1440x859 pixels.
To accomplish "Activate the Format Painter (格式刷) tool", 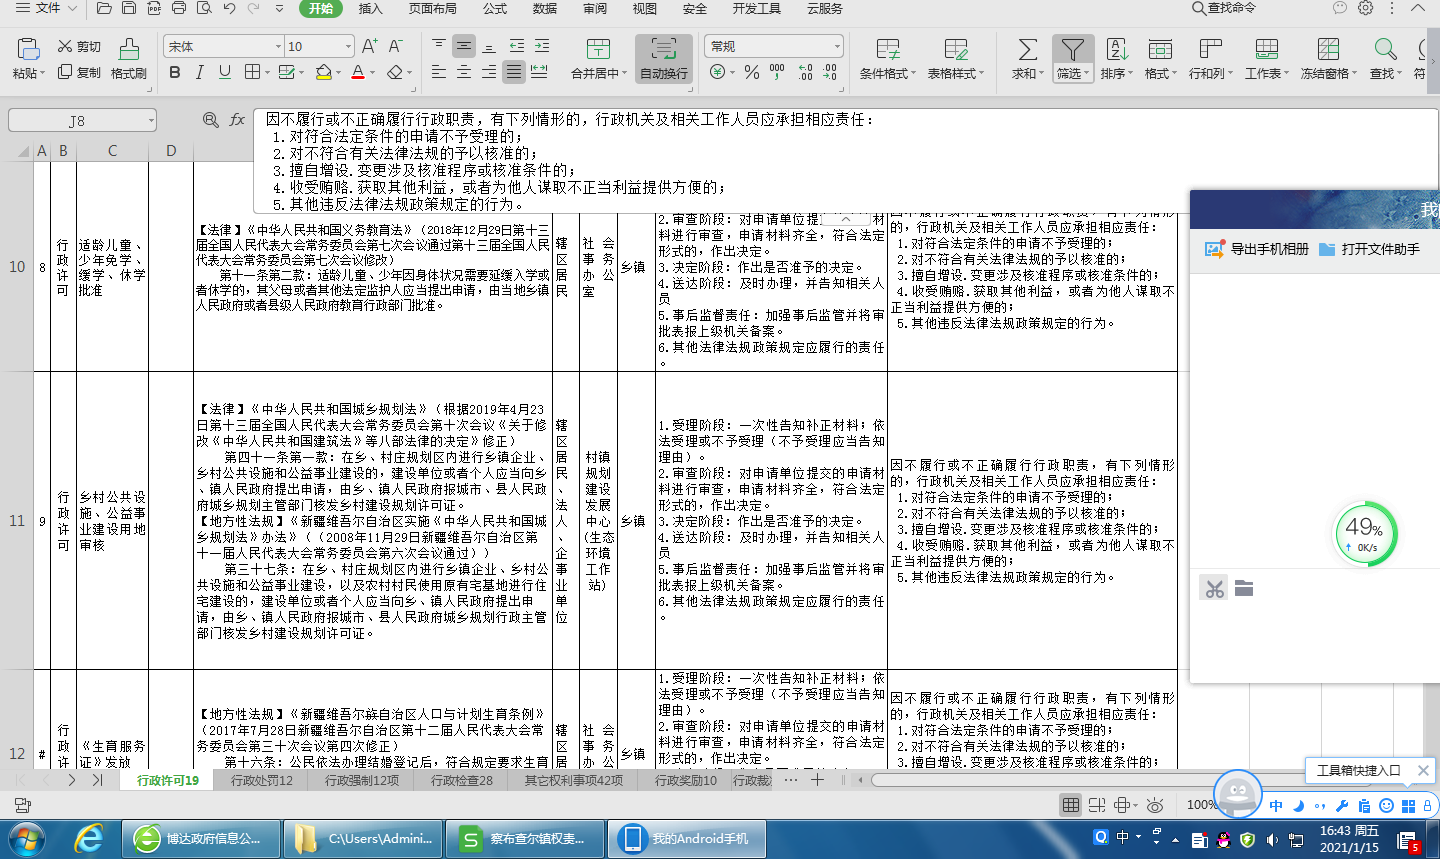I will pos(128,58).
